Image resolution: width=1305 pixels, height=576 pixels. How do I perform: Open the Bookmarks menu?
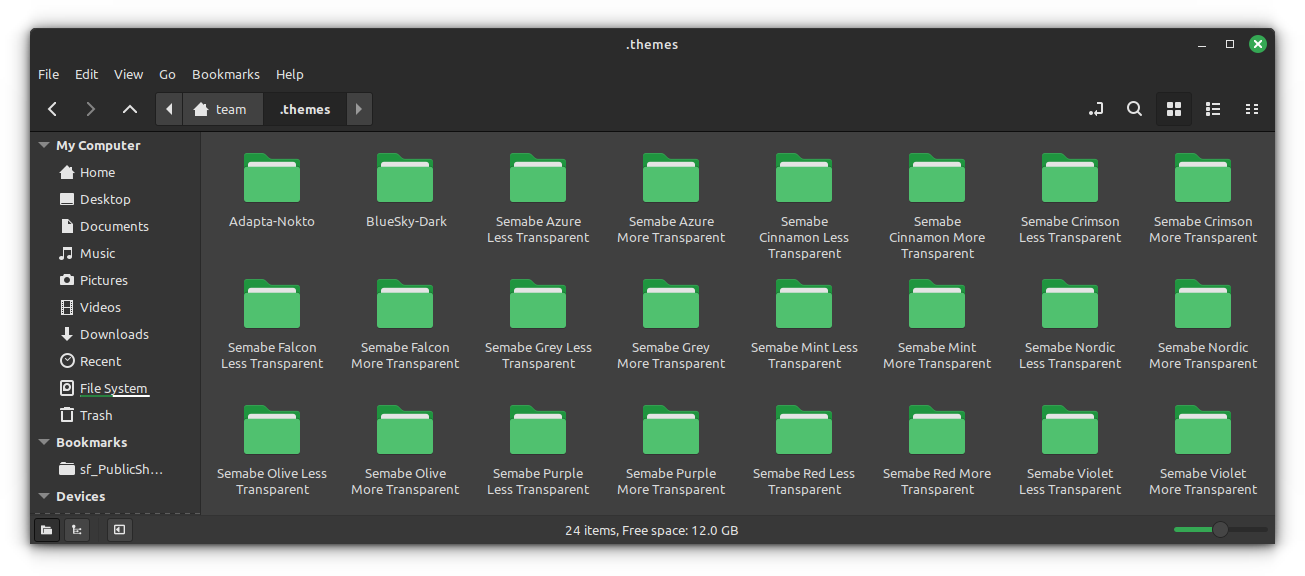click(x=225, y=74)
